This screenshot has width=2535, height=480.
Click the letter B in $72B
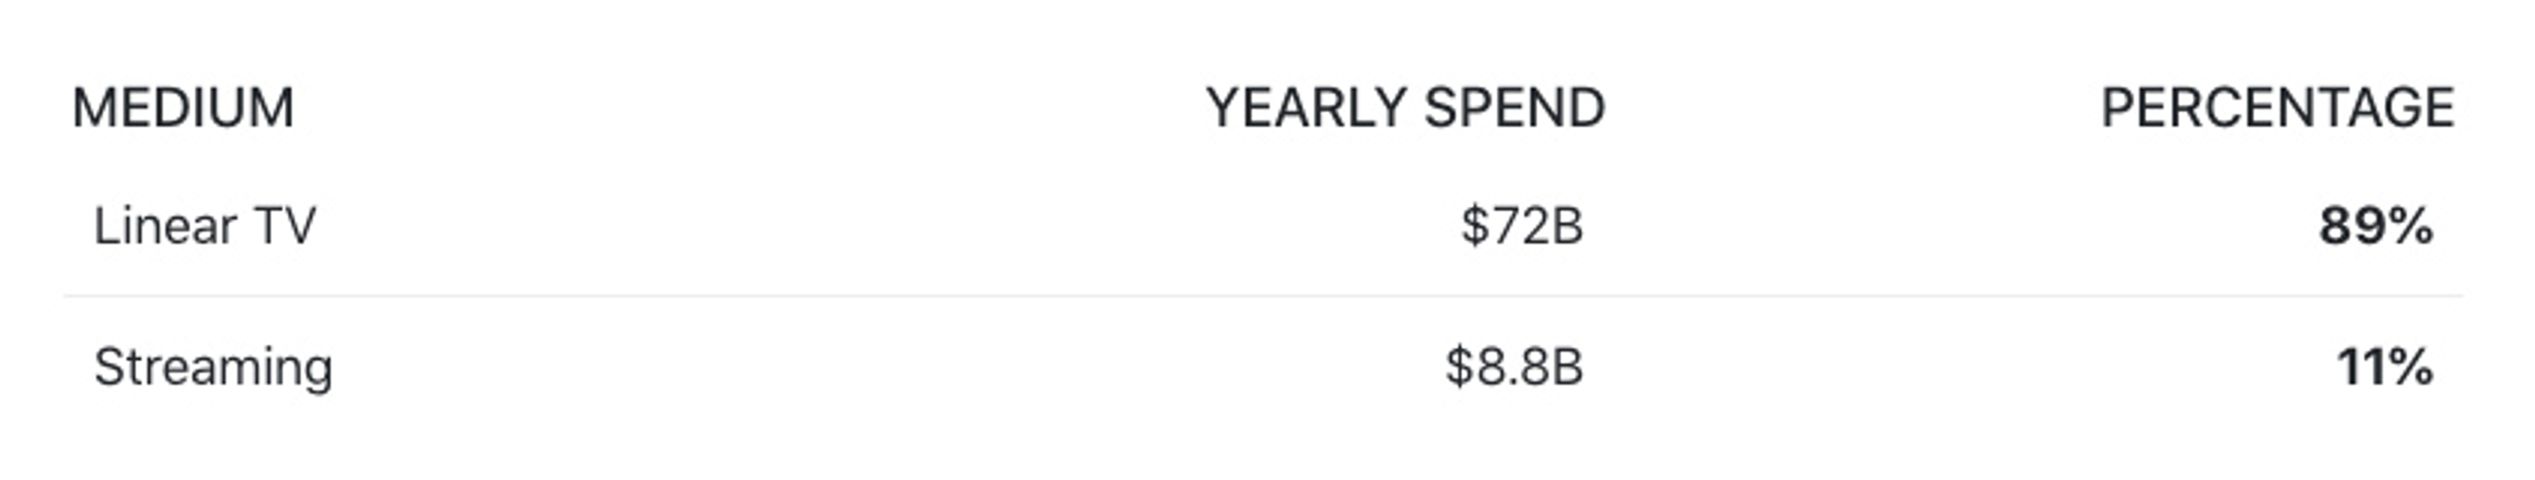(x=1567, y=226)
